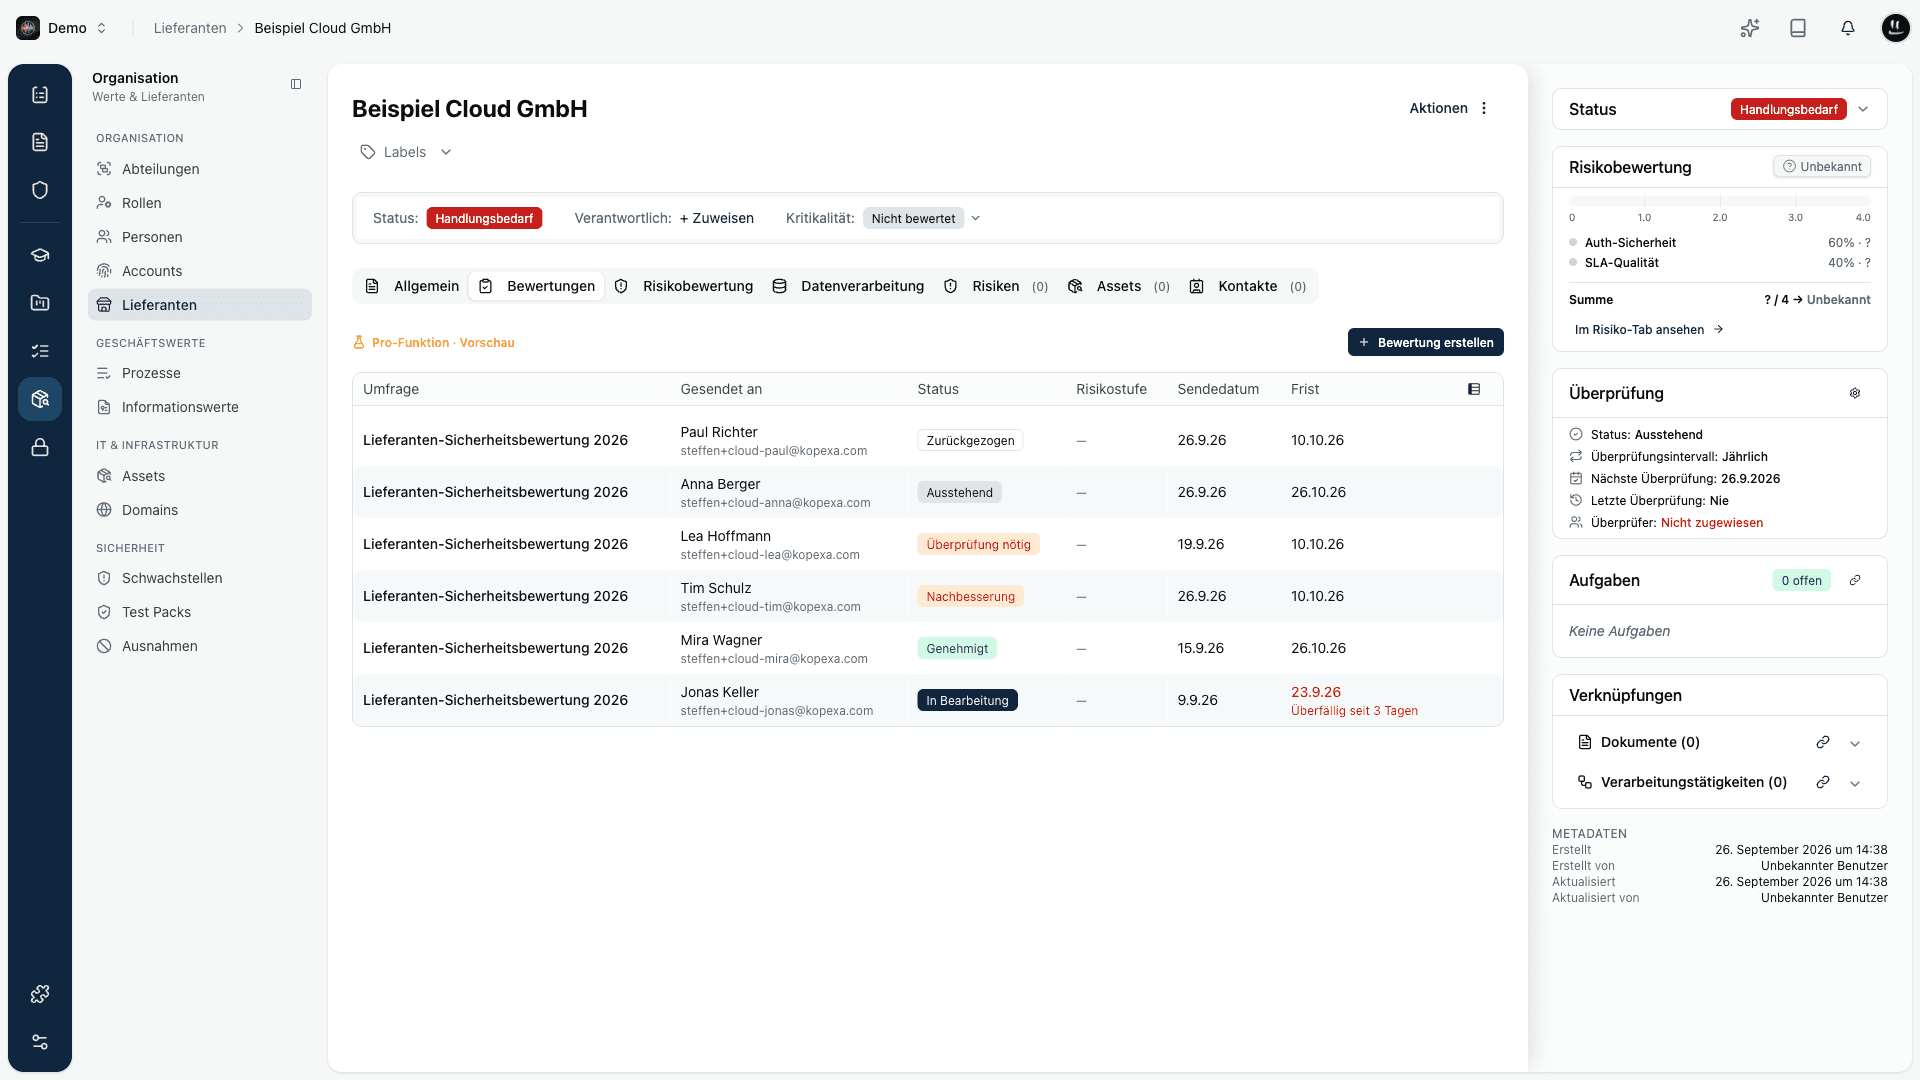Viewport: 1920px width, 1080px height.
Task: Click the Bewertung erstellen button
Action: click(x=1425, y=342)
